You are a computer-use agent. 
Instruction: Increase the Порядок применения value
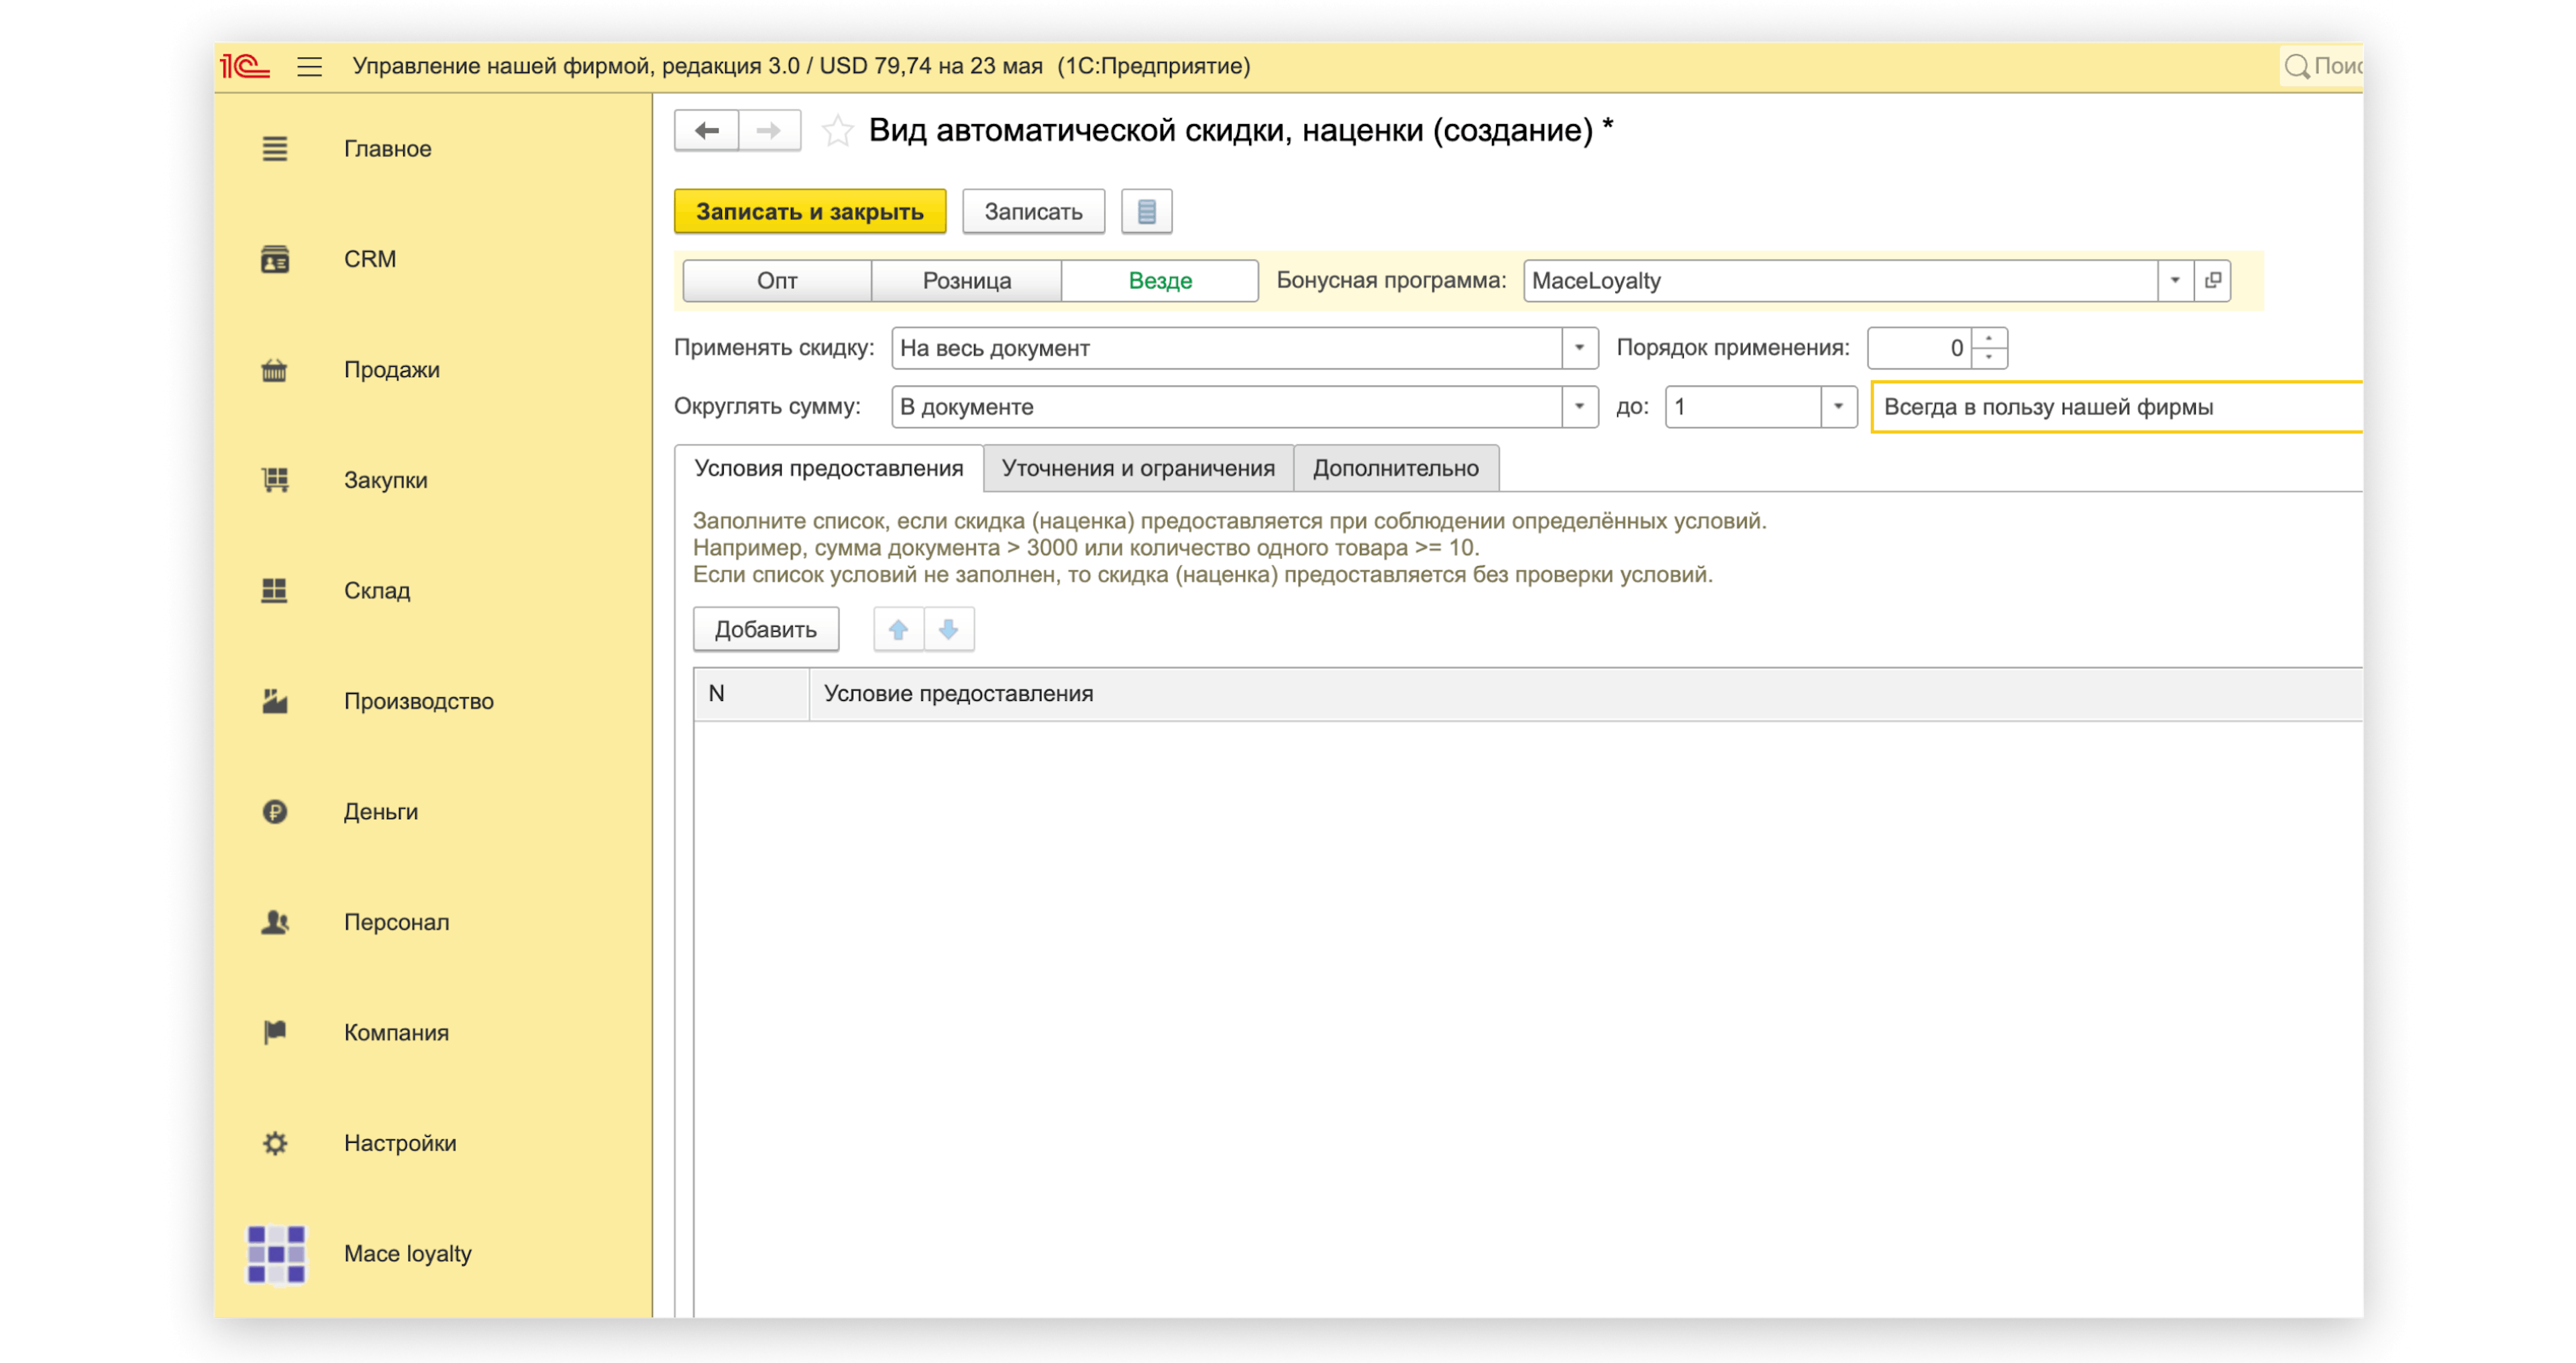pos(1989,339)
